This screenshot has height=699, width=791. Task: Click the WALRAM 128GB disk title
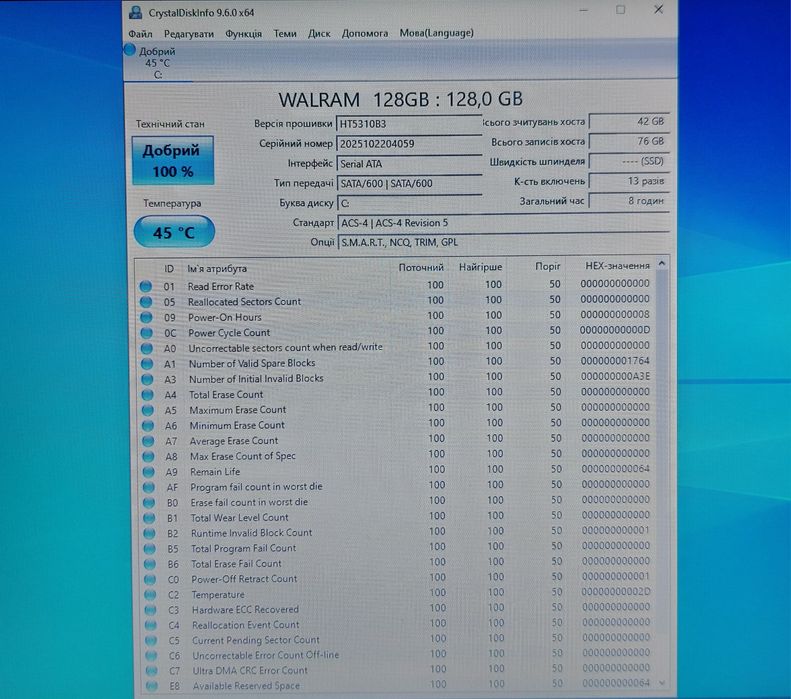click(401, 99)
